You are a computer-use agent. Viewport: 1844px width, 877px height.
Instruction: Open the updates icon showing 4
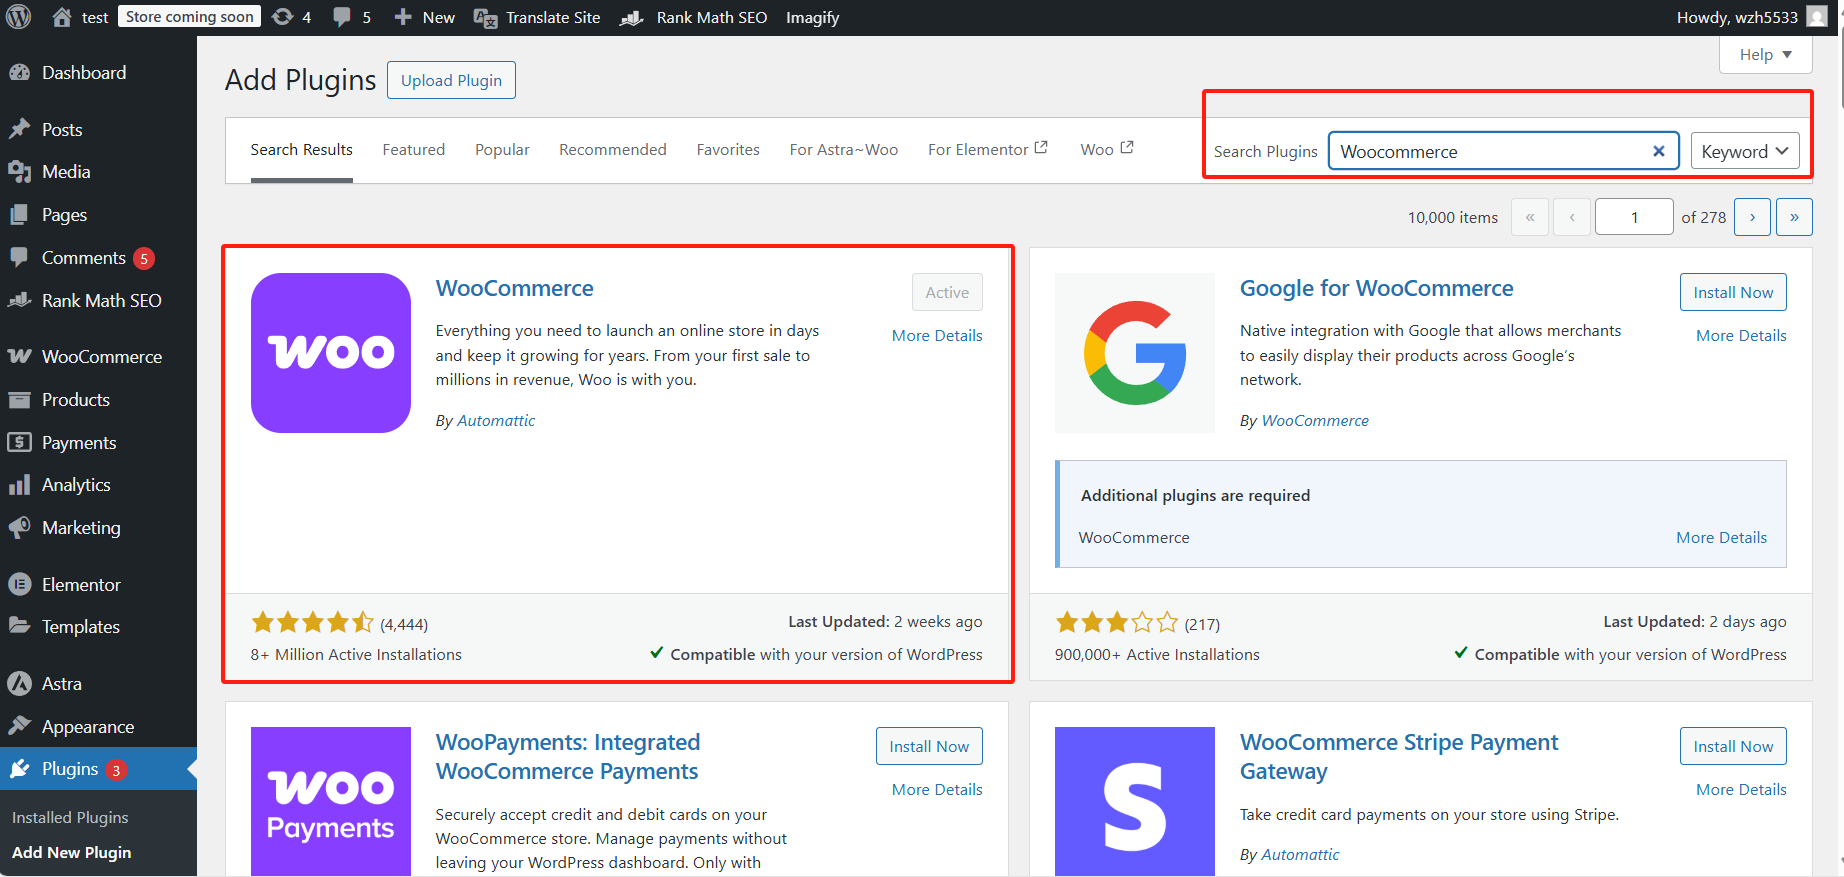pyautogui.click(x=292, y=17)
